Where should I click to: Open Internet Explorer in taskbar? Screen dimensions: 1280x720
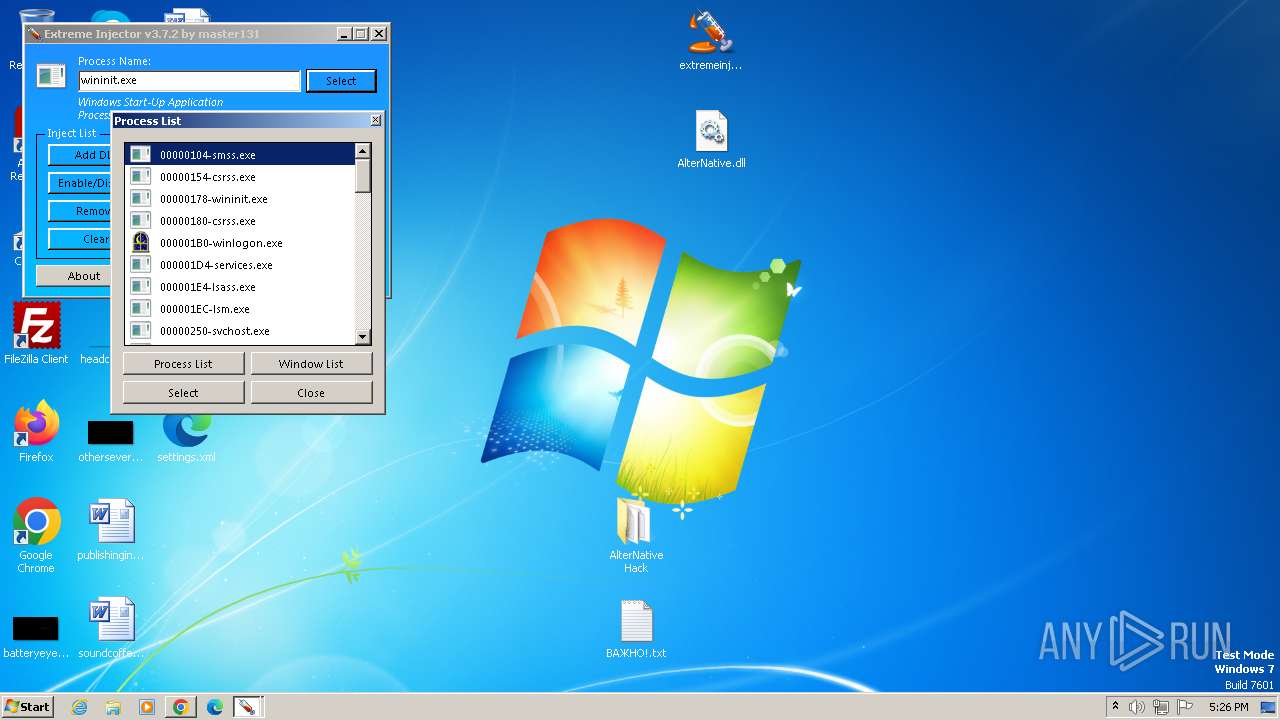pos(79,707)
